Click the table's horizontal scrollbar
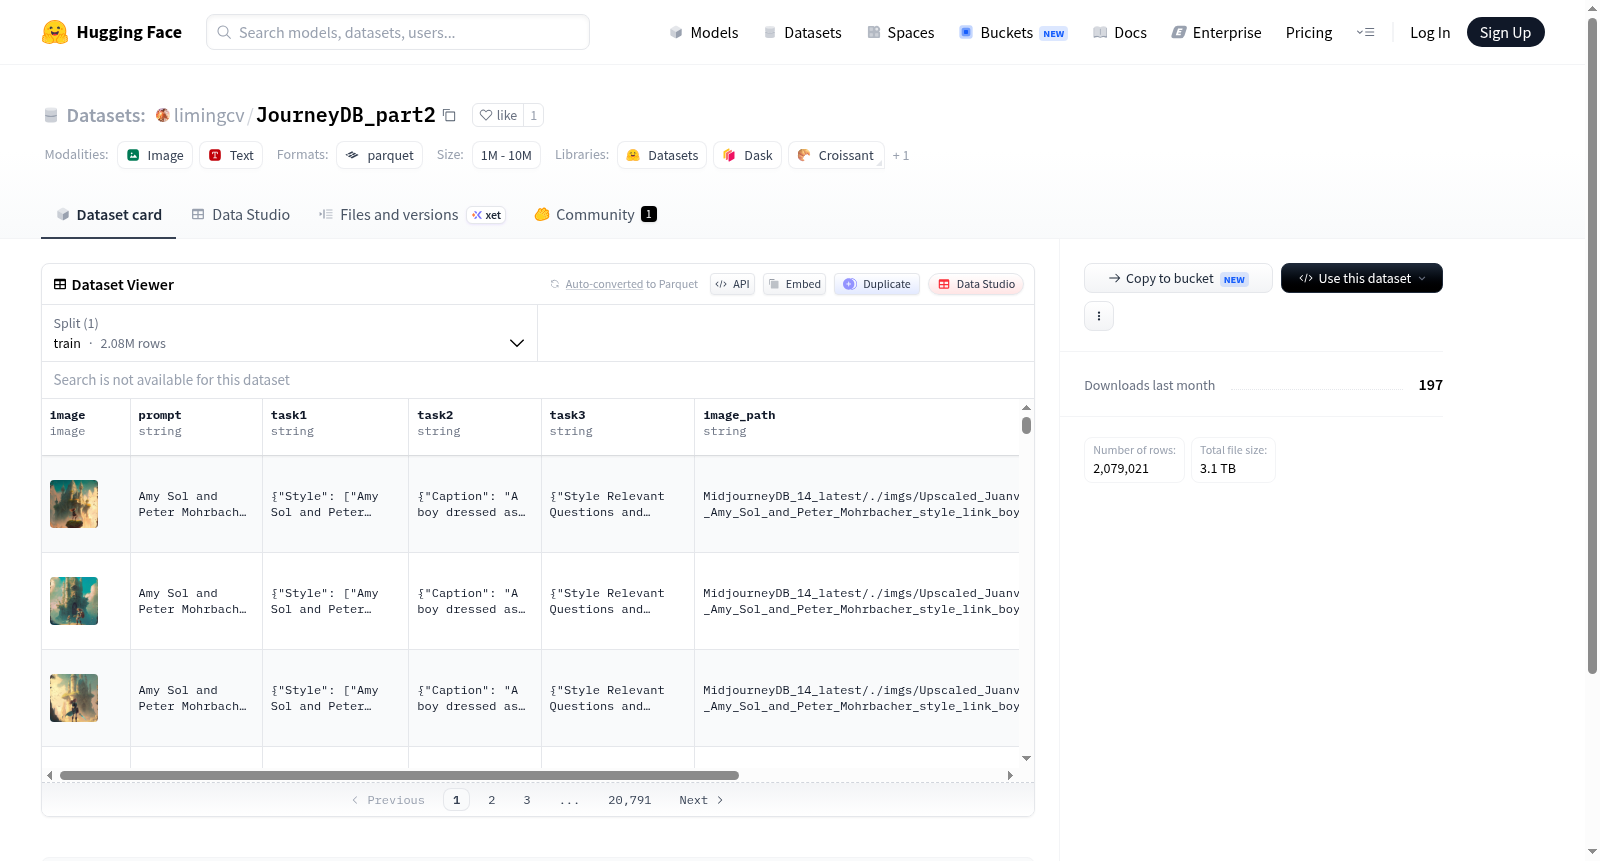 pos(399,775)
